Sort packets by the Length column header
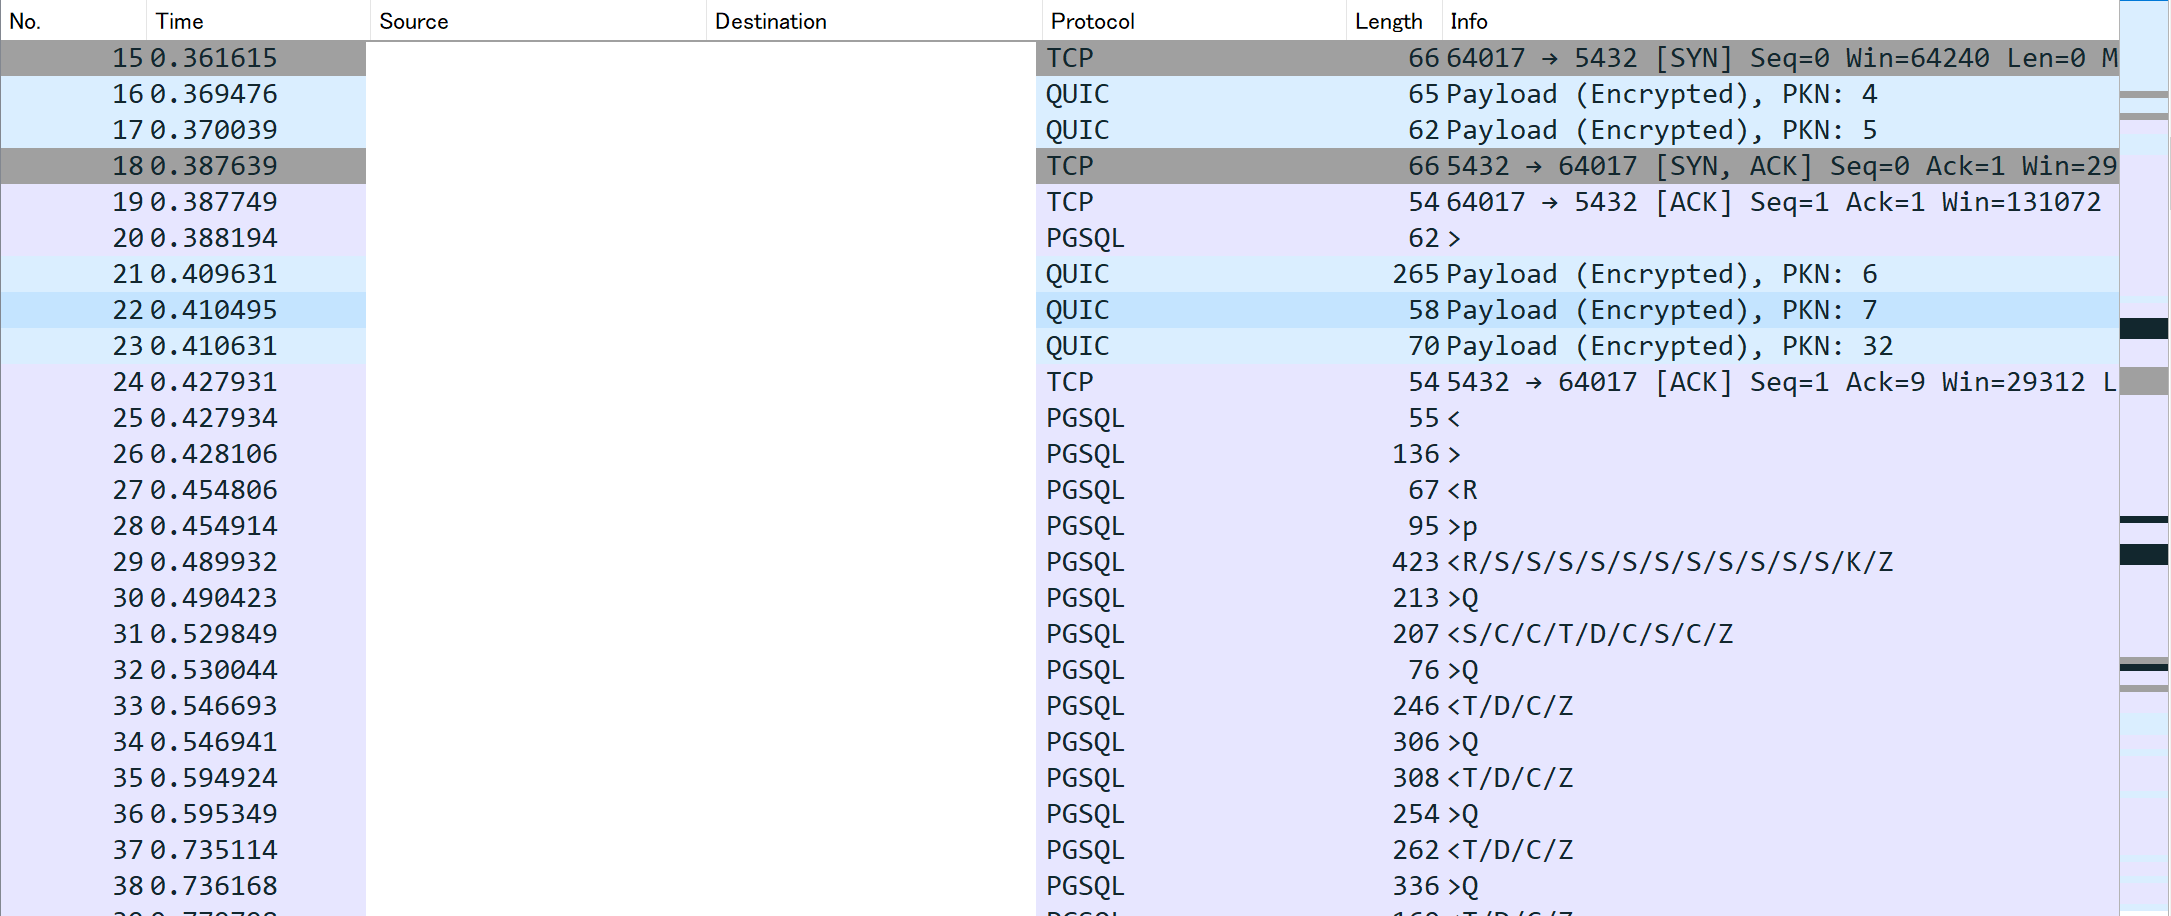 point(1390,20)
